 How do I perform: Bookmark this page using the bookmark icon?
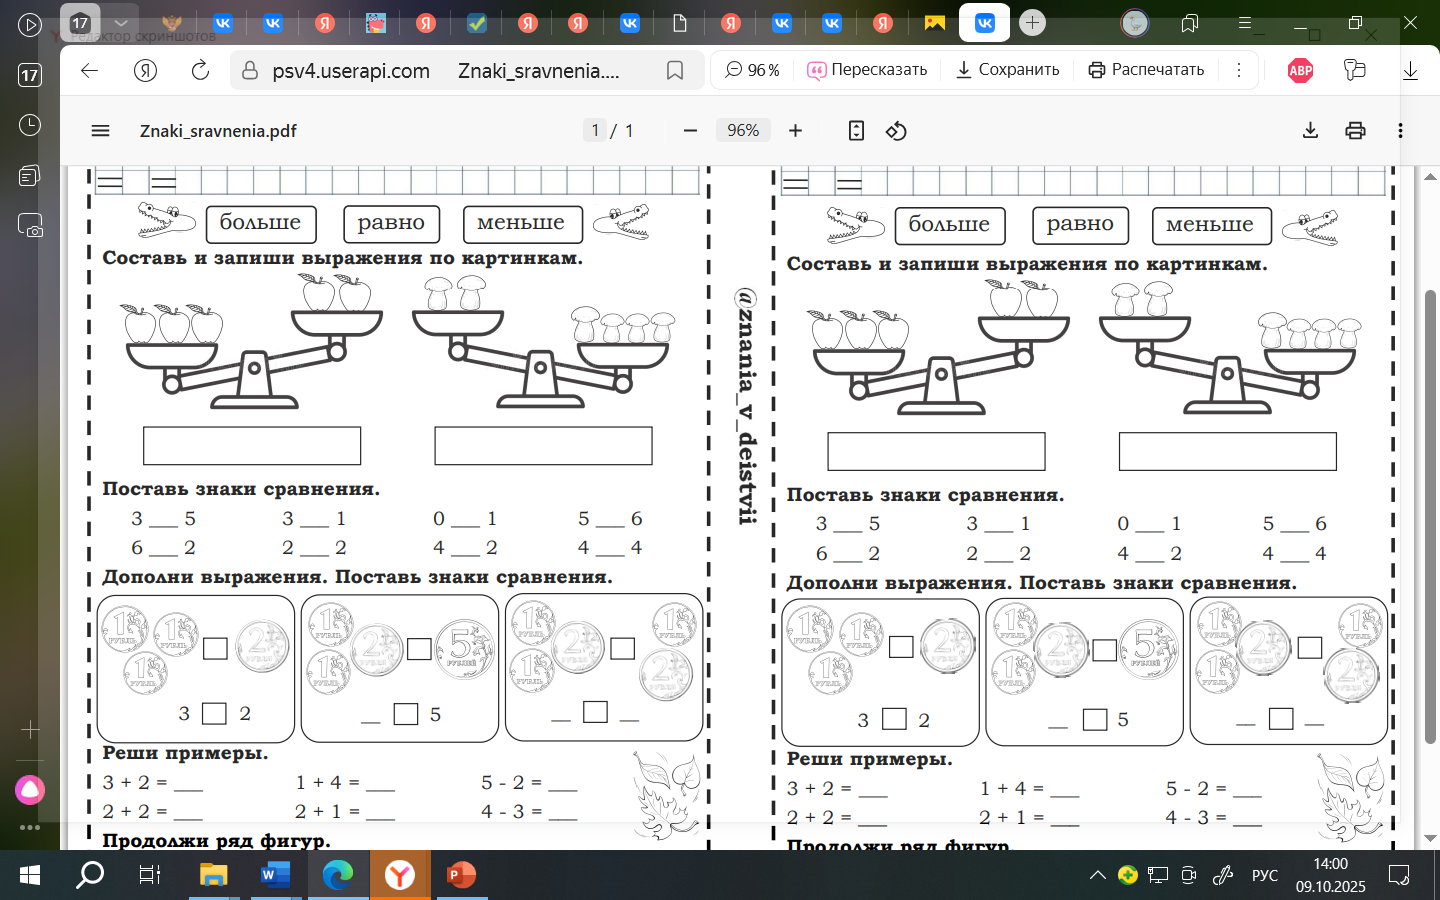point(675,70)
